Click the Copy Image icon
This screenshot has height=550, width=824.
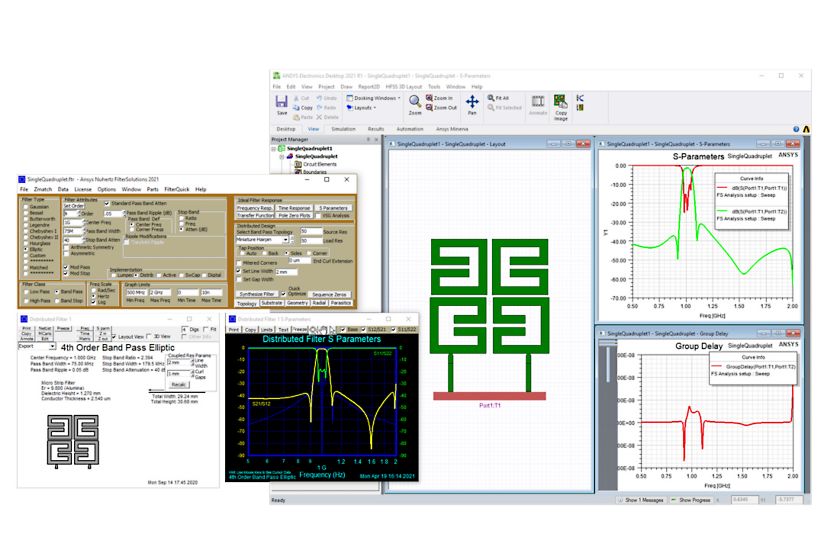tap(562, 103)
